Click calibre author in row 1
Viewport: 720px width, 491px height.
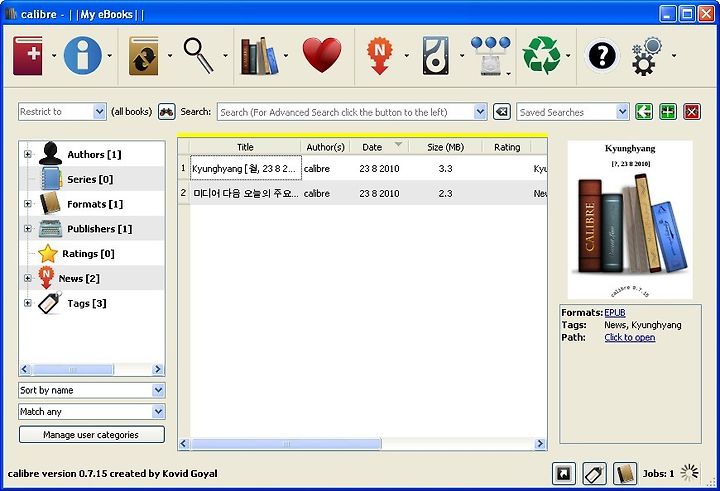326,169
